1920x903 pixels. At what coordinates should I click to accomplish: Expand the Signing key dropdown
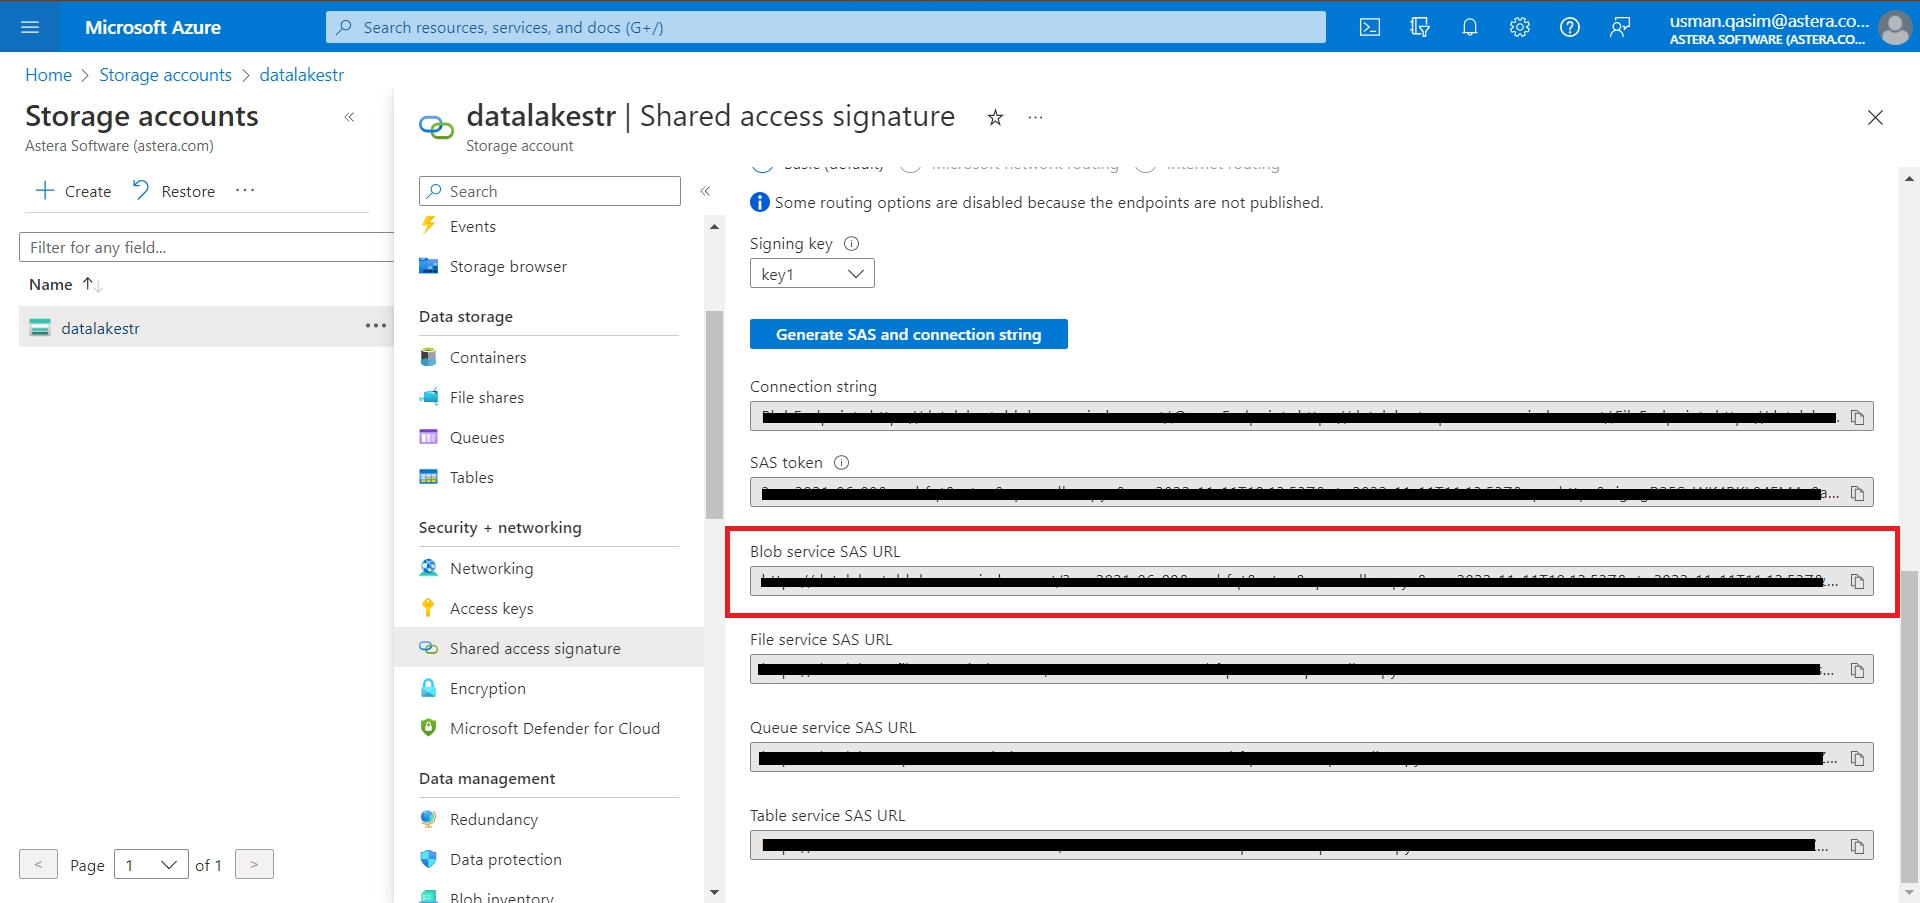click(811, 274)
